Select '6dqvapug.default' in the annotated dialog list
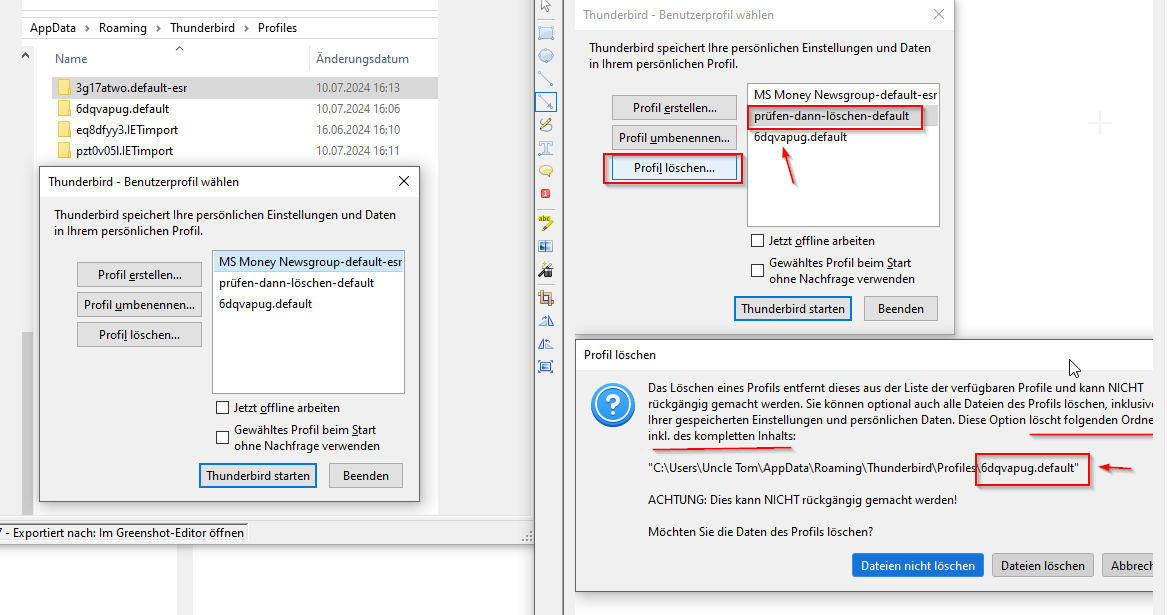The width and height of the screenshot is (1167, 615). tap(843, 137)
